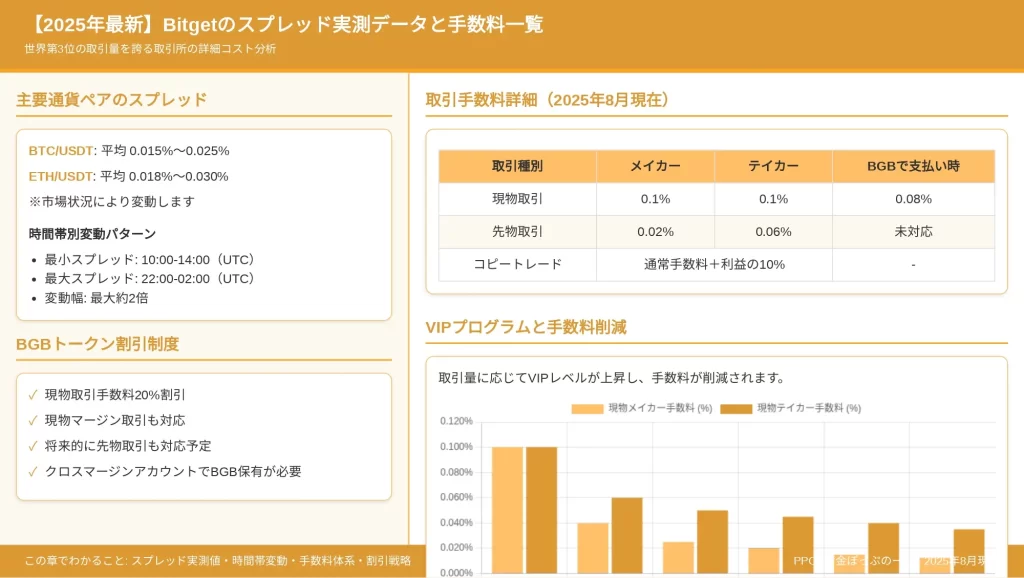Select the 主要通貨ペアのスプレッド section heading
This screenshot has width=1024, height=578.
tap(112, 100)
